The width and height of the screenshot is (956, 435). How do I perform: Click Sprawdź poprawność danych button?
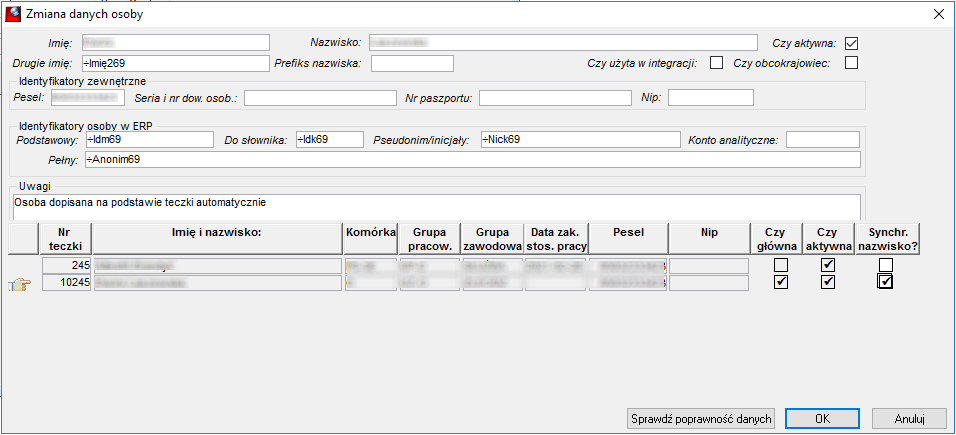point(701,419)
